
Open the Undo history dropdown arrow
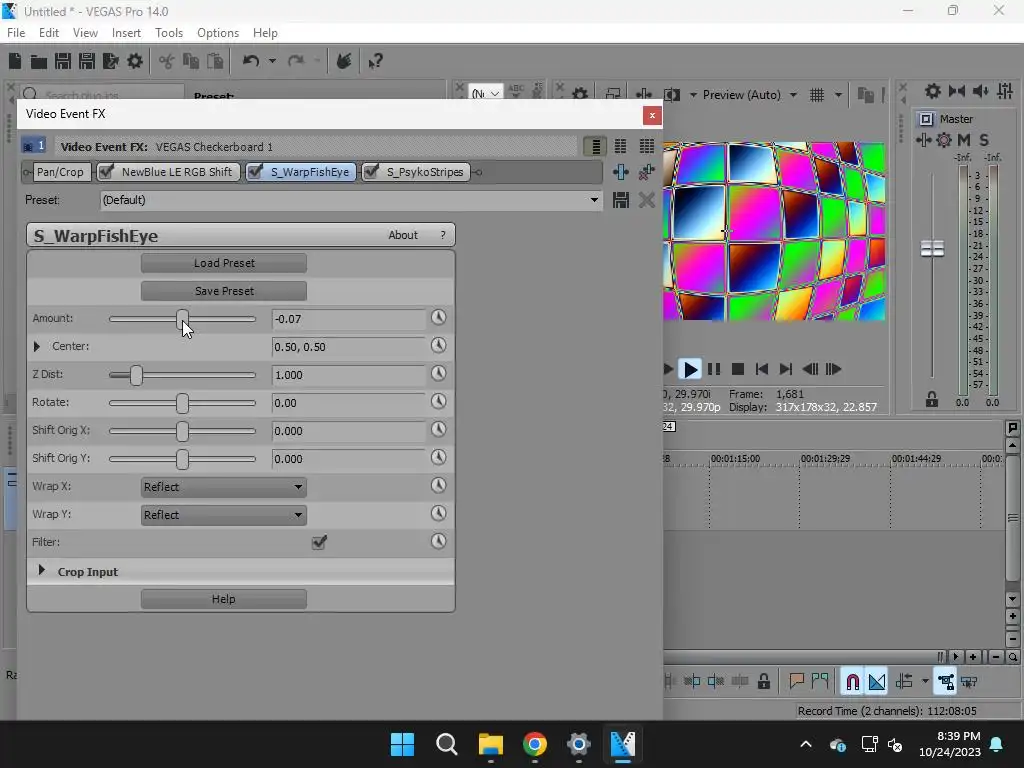point(272,61)
